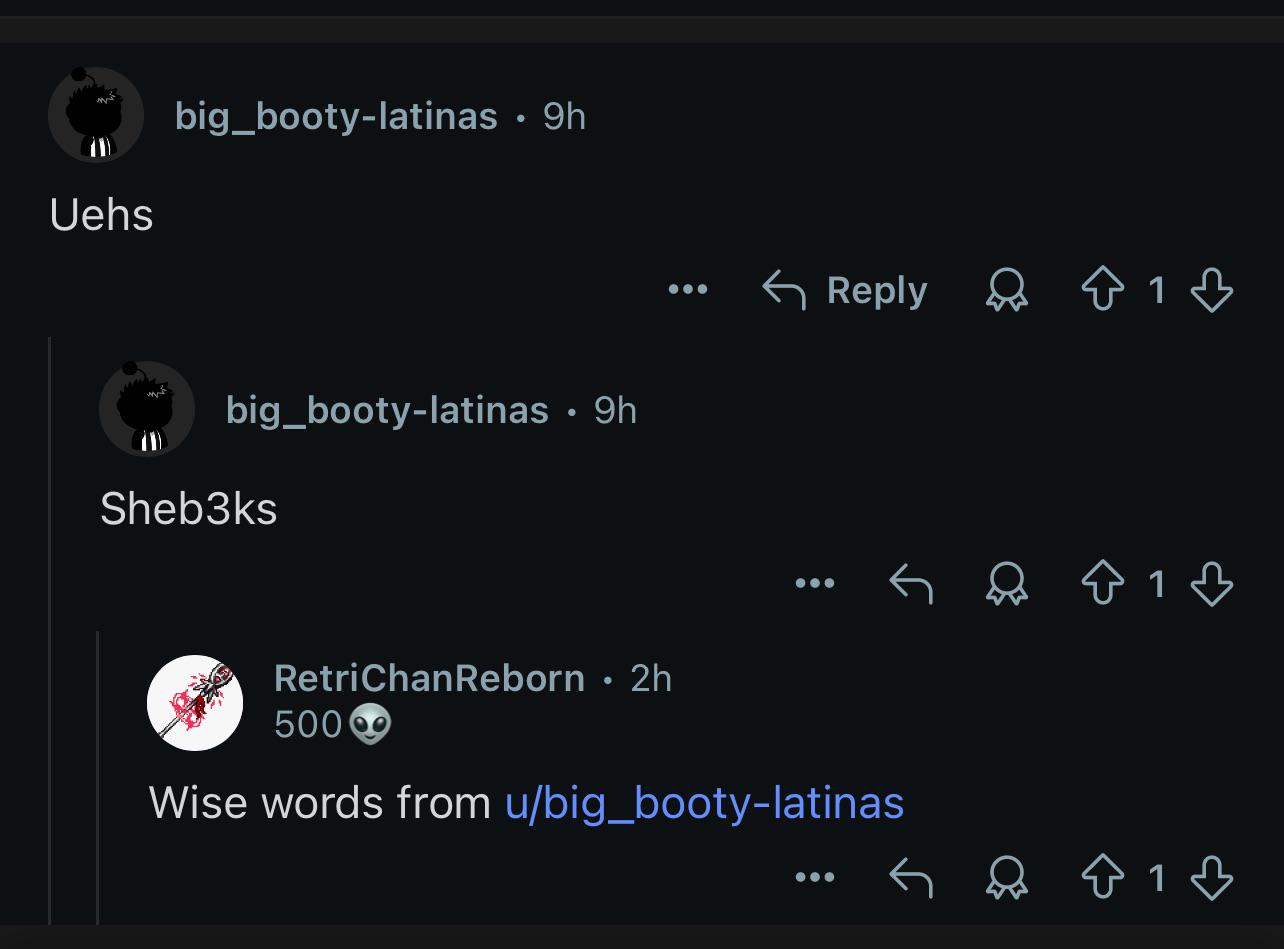The height and width of the screenshot is (949, 1284).
Task: Upvote RetriChanReborn's "Wise words" comment
Action: click(x=1103, y=878)
